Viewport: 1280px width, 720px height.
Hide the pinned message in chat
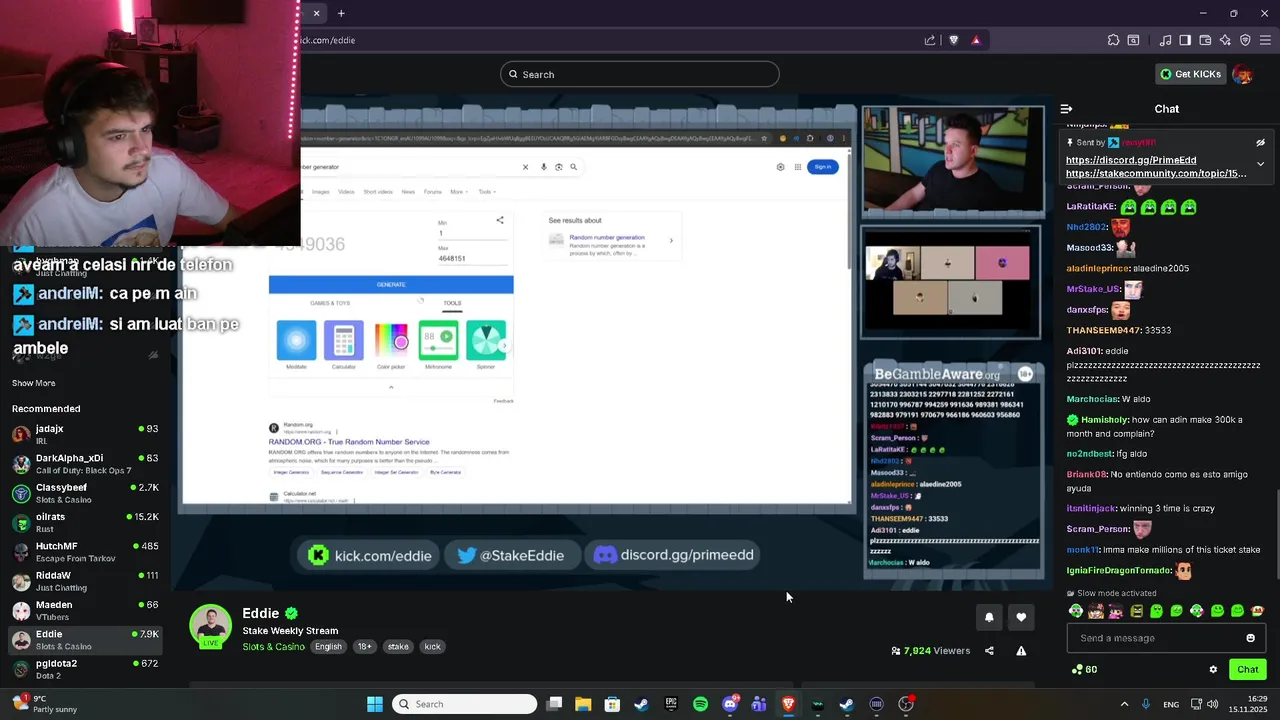(x=1260, y=143)
